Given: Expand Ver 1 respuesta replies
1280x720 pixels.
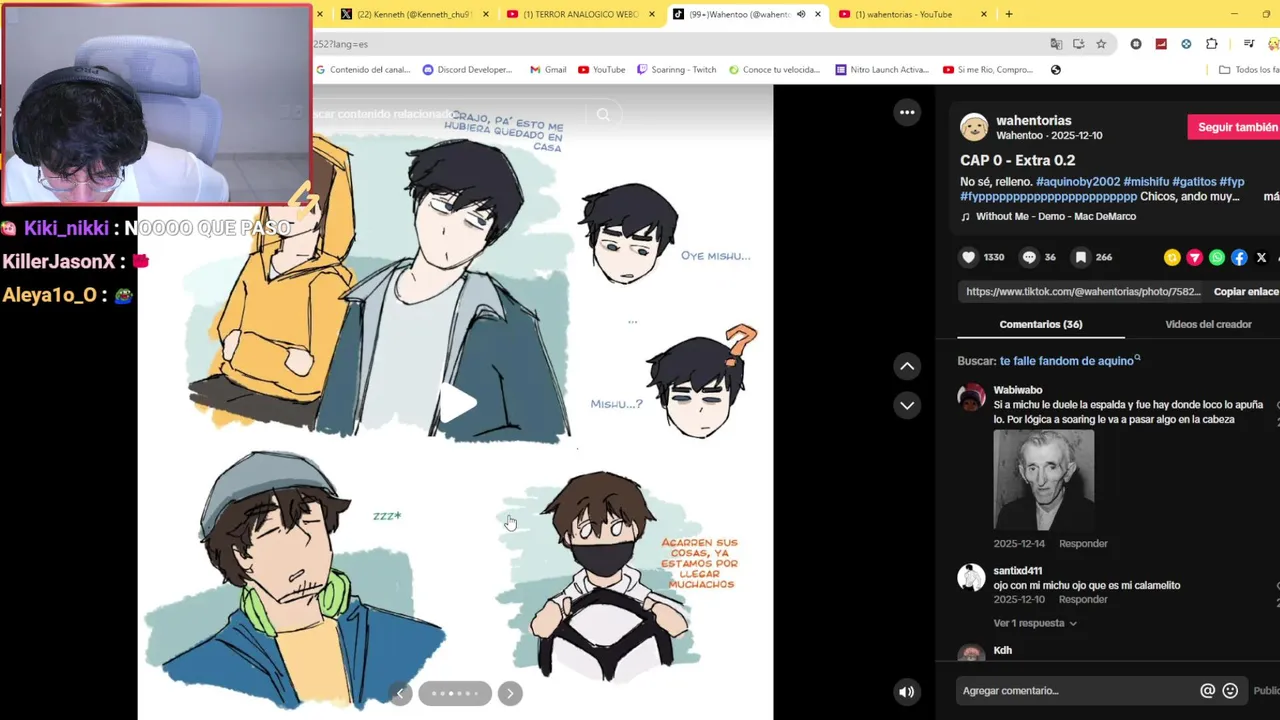Looking at the screenshot, I should (x=1035, y=623).
